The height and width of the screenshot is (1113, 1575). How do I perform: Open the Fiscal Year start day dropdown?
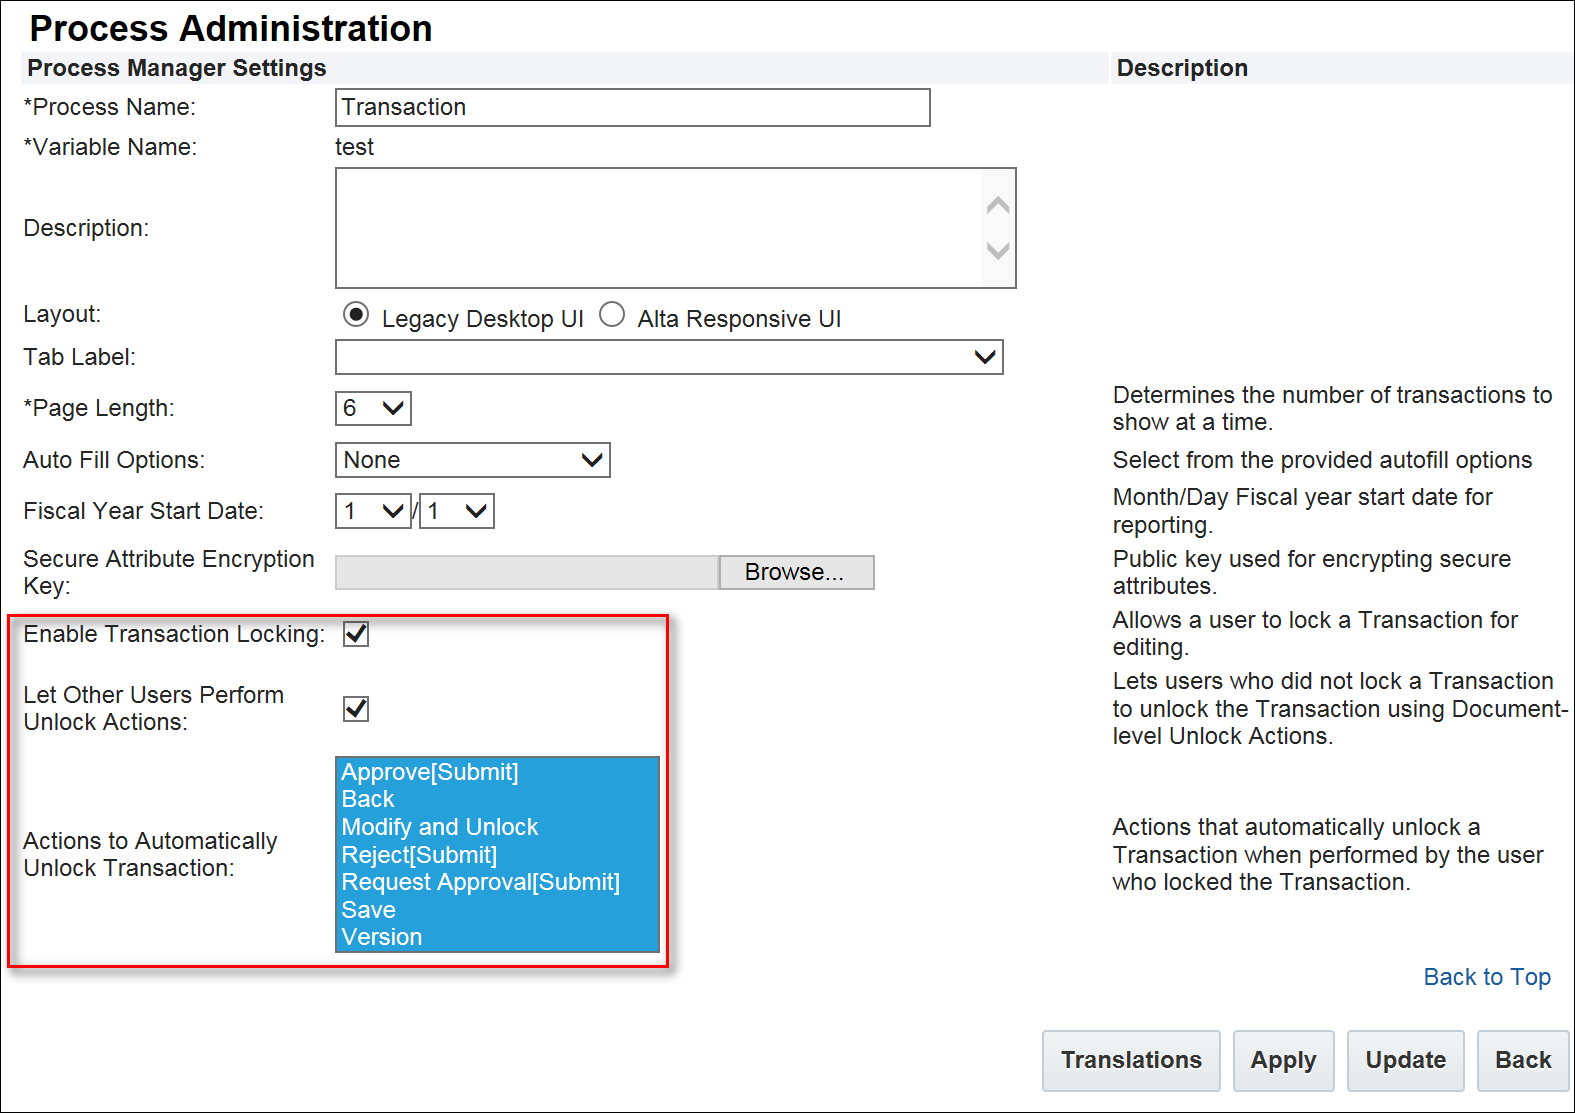pos(456,511)
